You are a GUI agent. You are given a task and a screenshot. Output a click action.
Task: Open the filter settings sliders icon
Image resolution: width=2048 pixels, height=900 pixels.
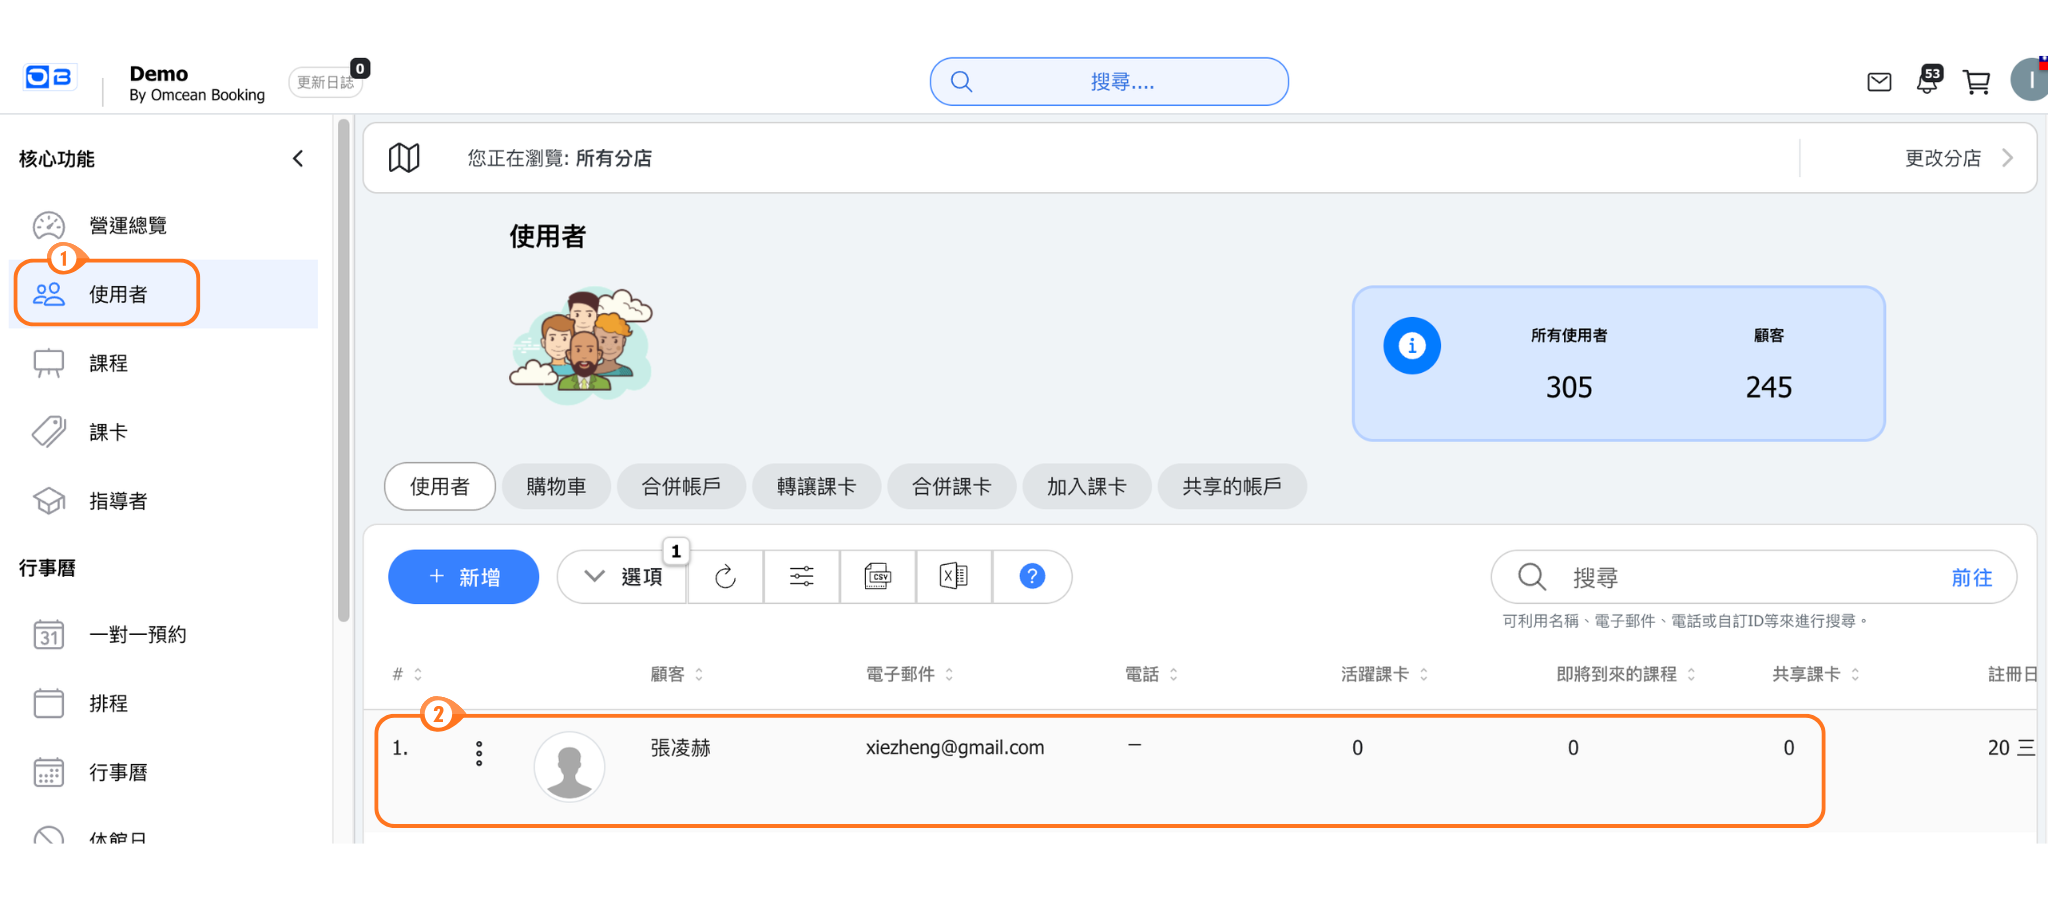[x=801, y=577]
